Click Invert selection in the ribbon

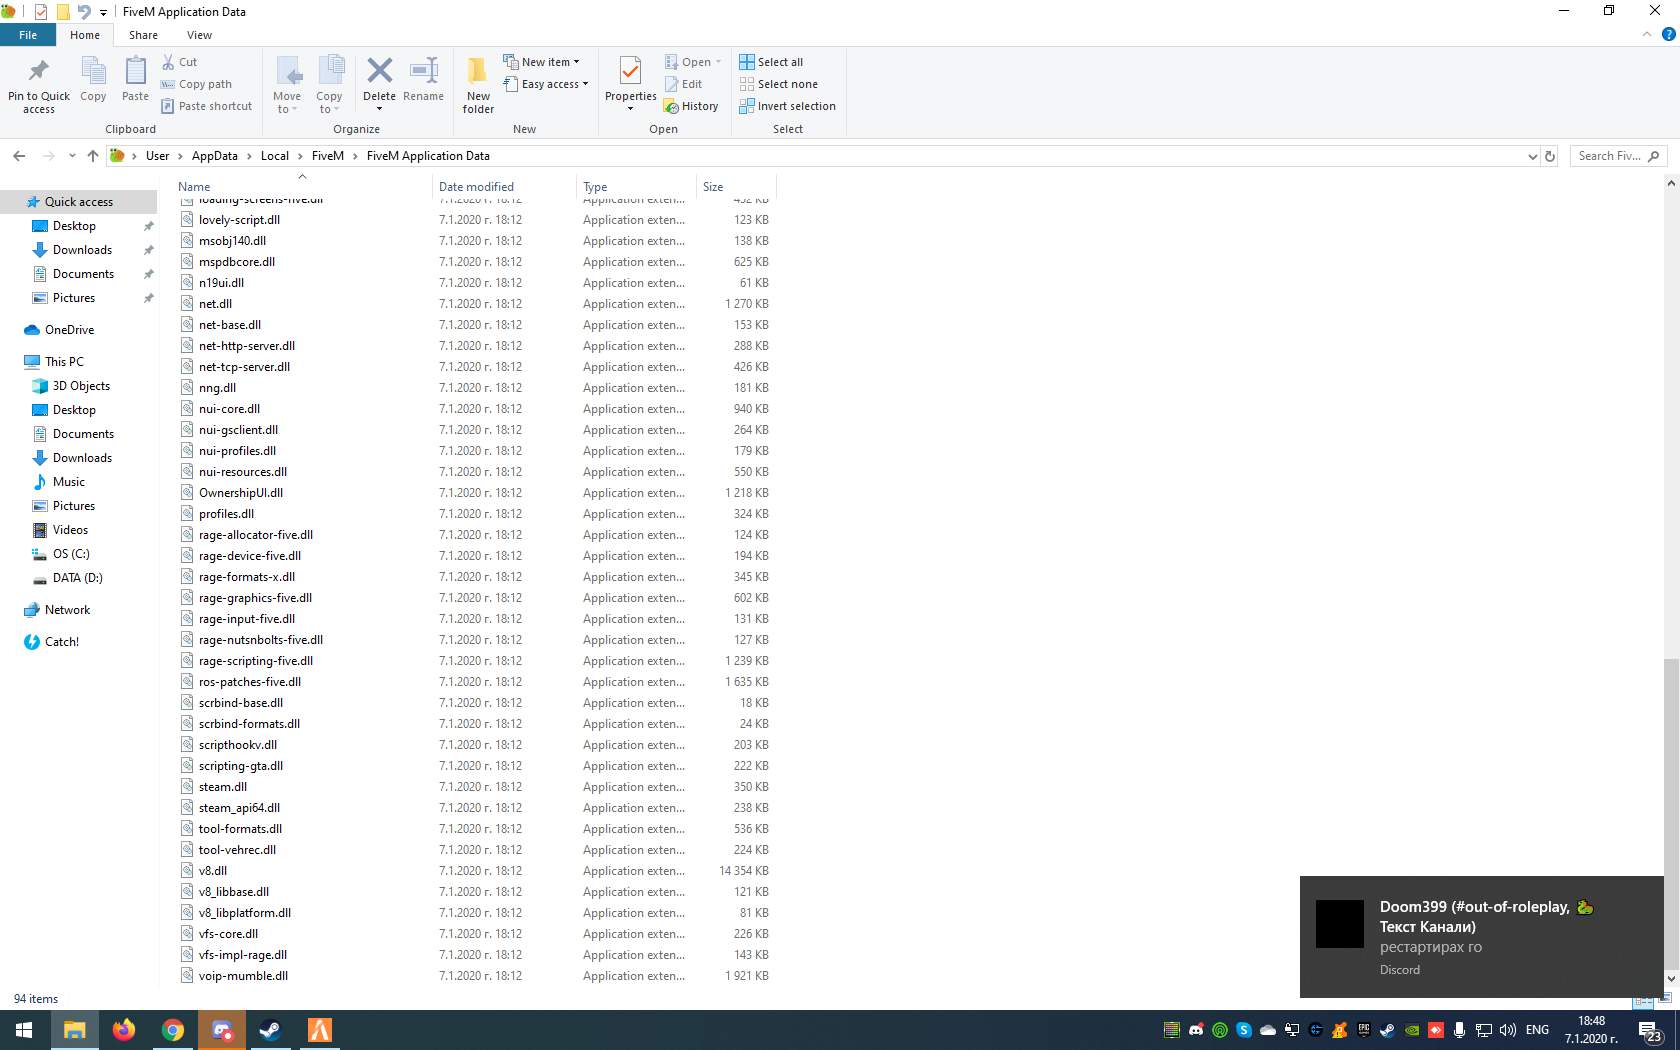787,106
